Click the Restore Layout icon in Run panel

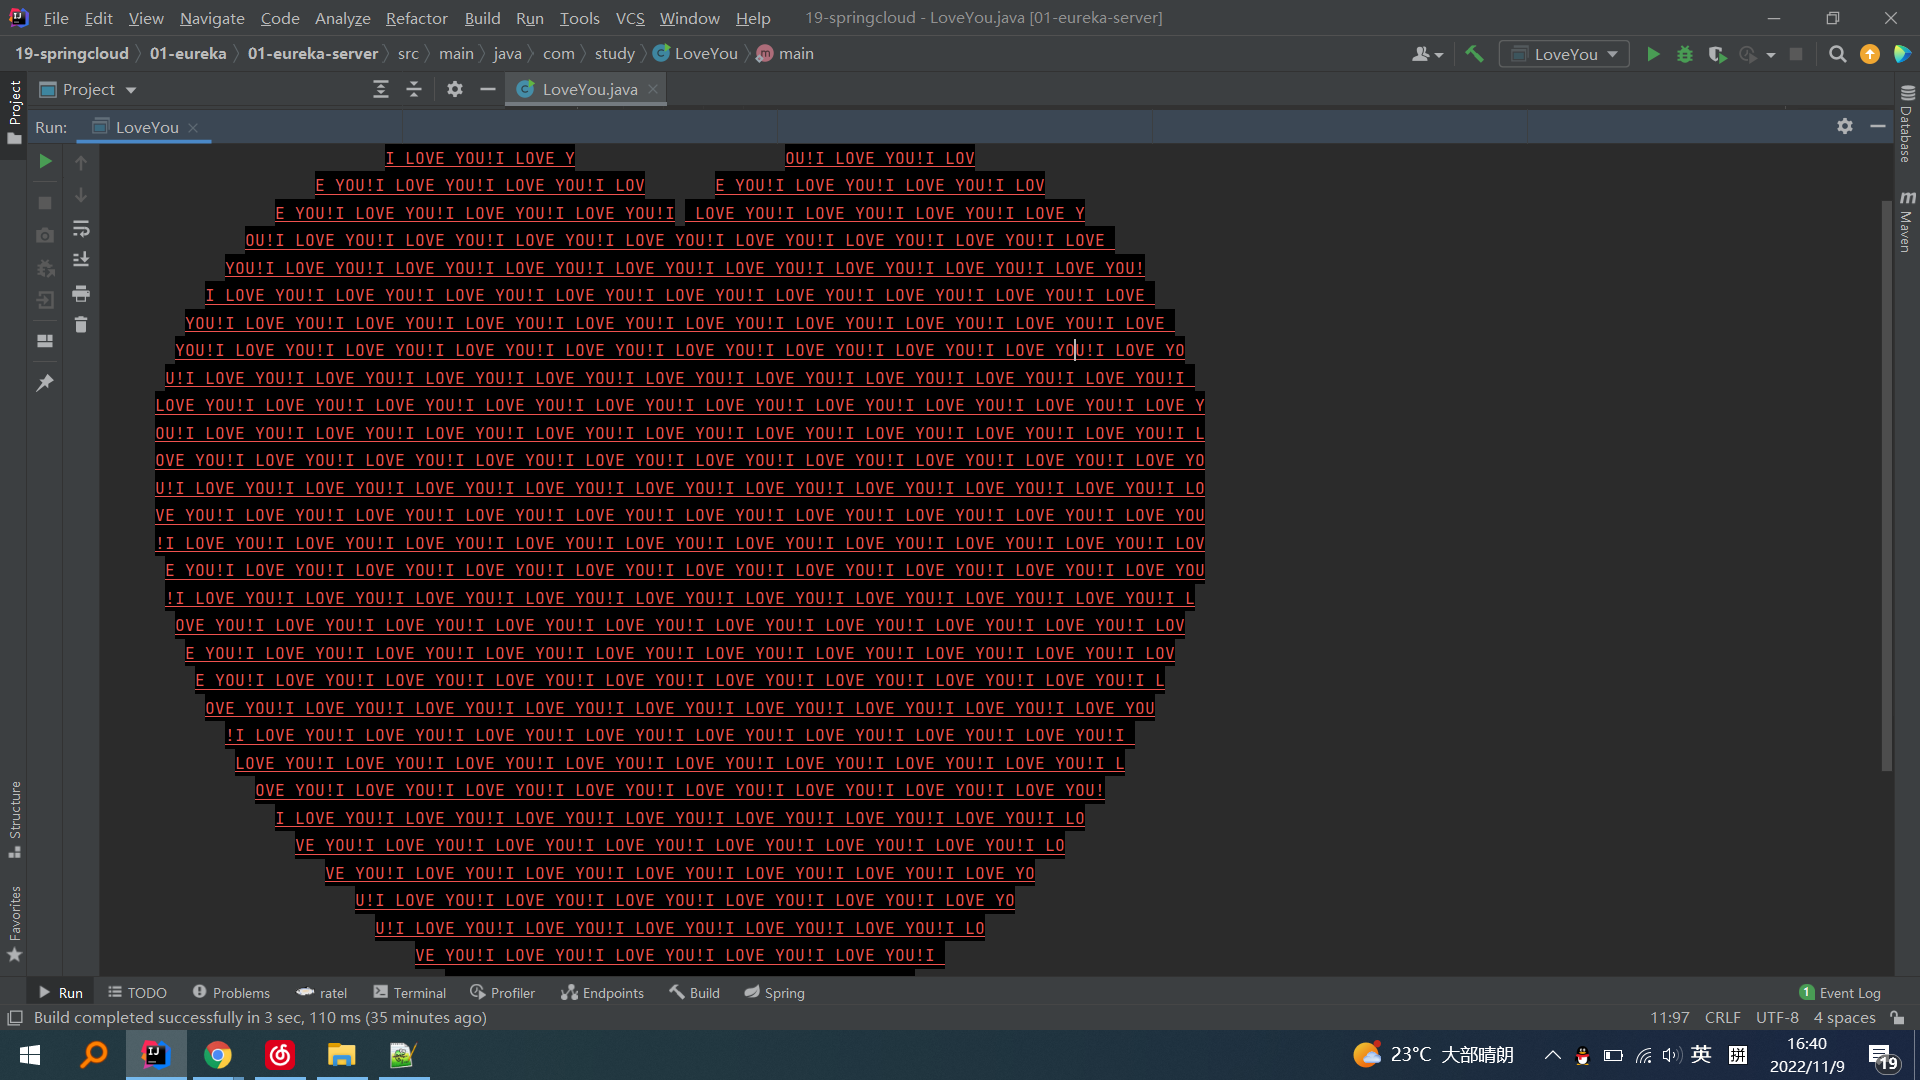(x=45, y=341)
